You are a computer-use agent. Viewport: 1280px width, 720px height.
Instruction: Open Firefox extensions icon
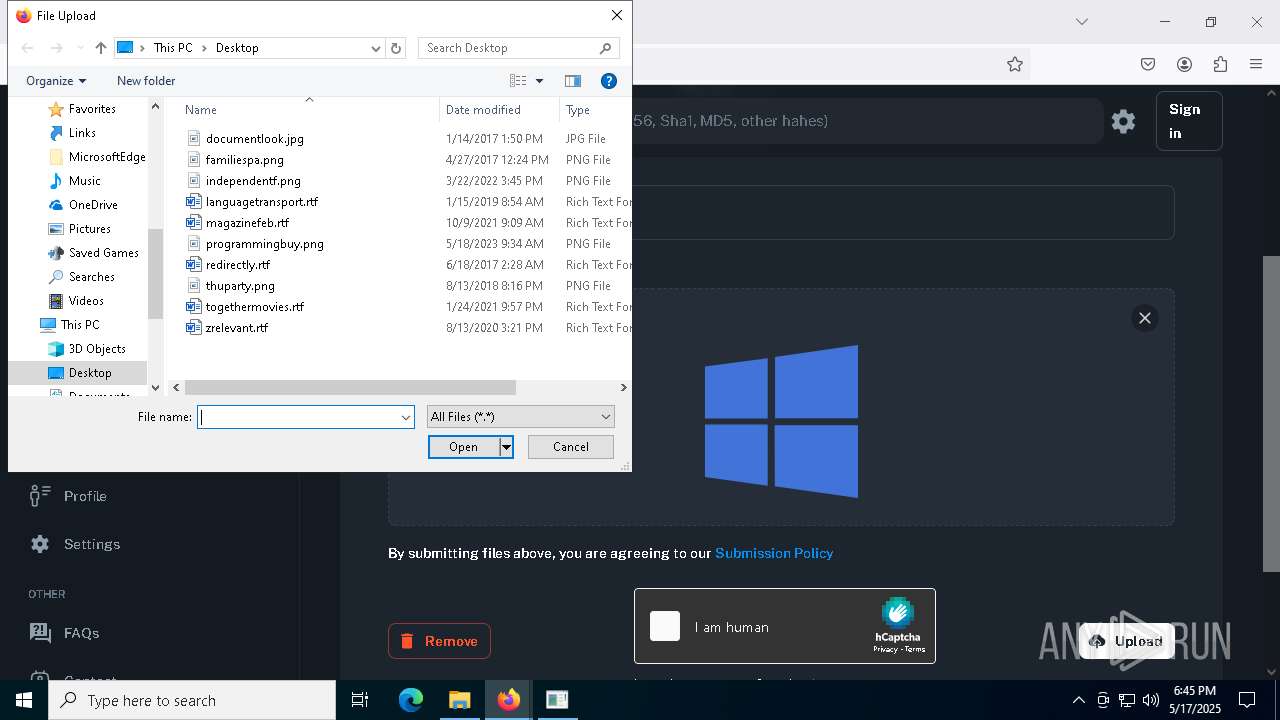coord(1220,64)
